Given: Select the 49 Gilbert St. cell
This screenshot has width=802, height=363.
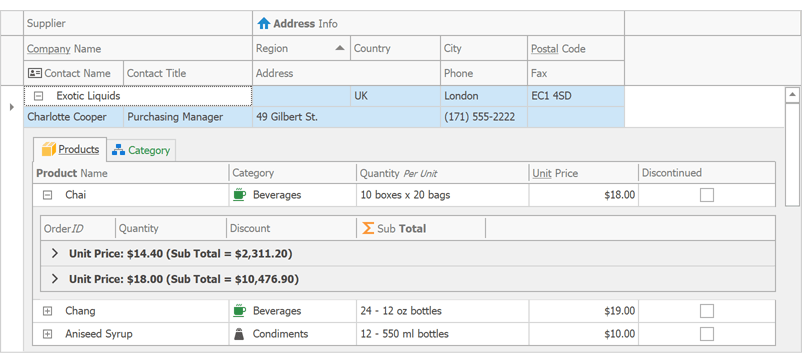Looking at the screenshot, I should click(346, 117).
